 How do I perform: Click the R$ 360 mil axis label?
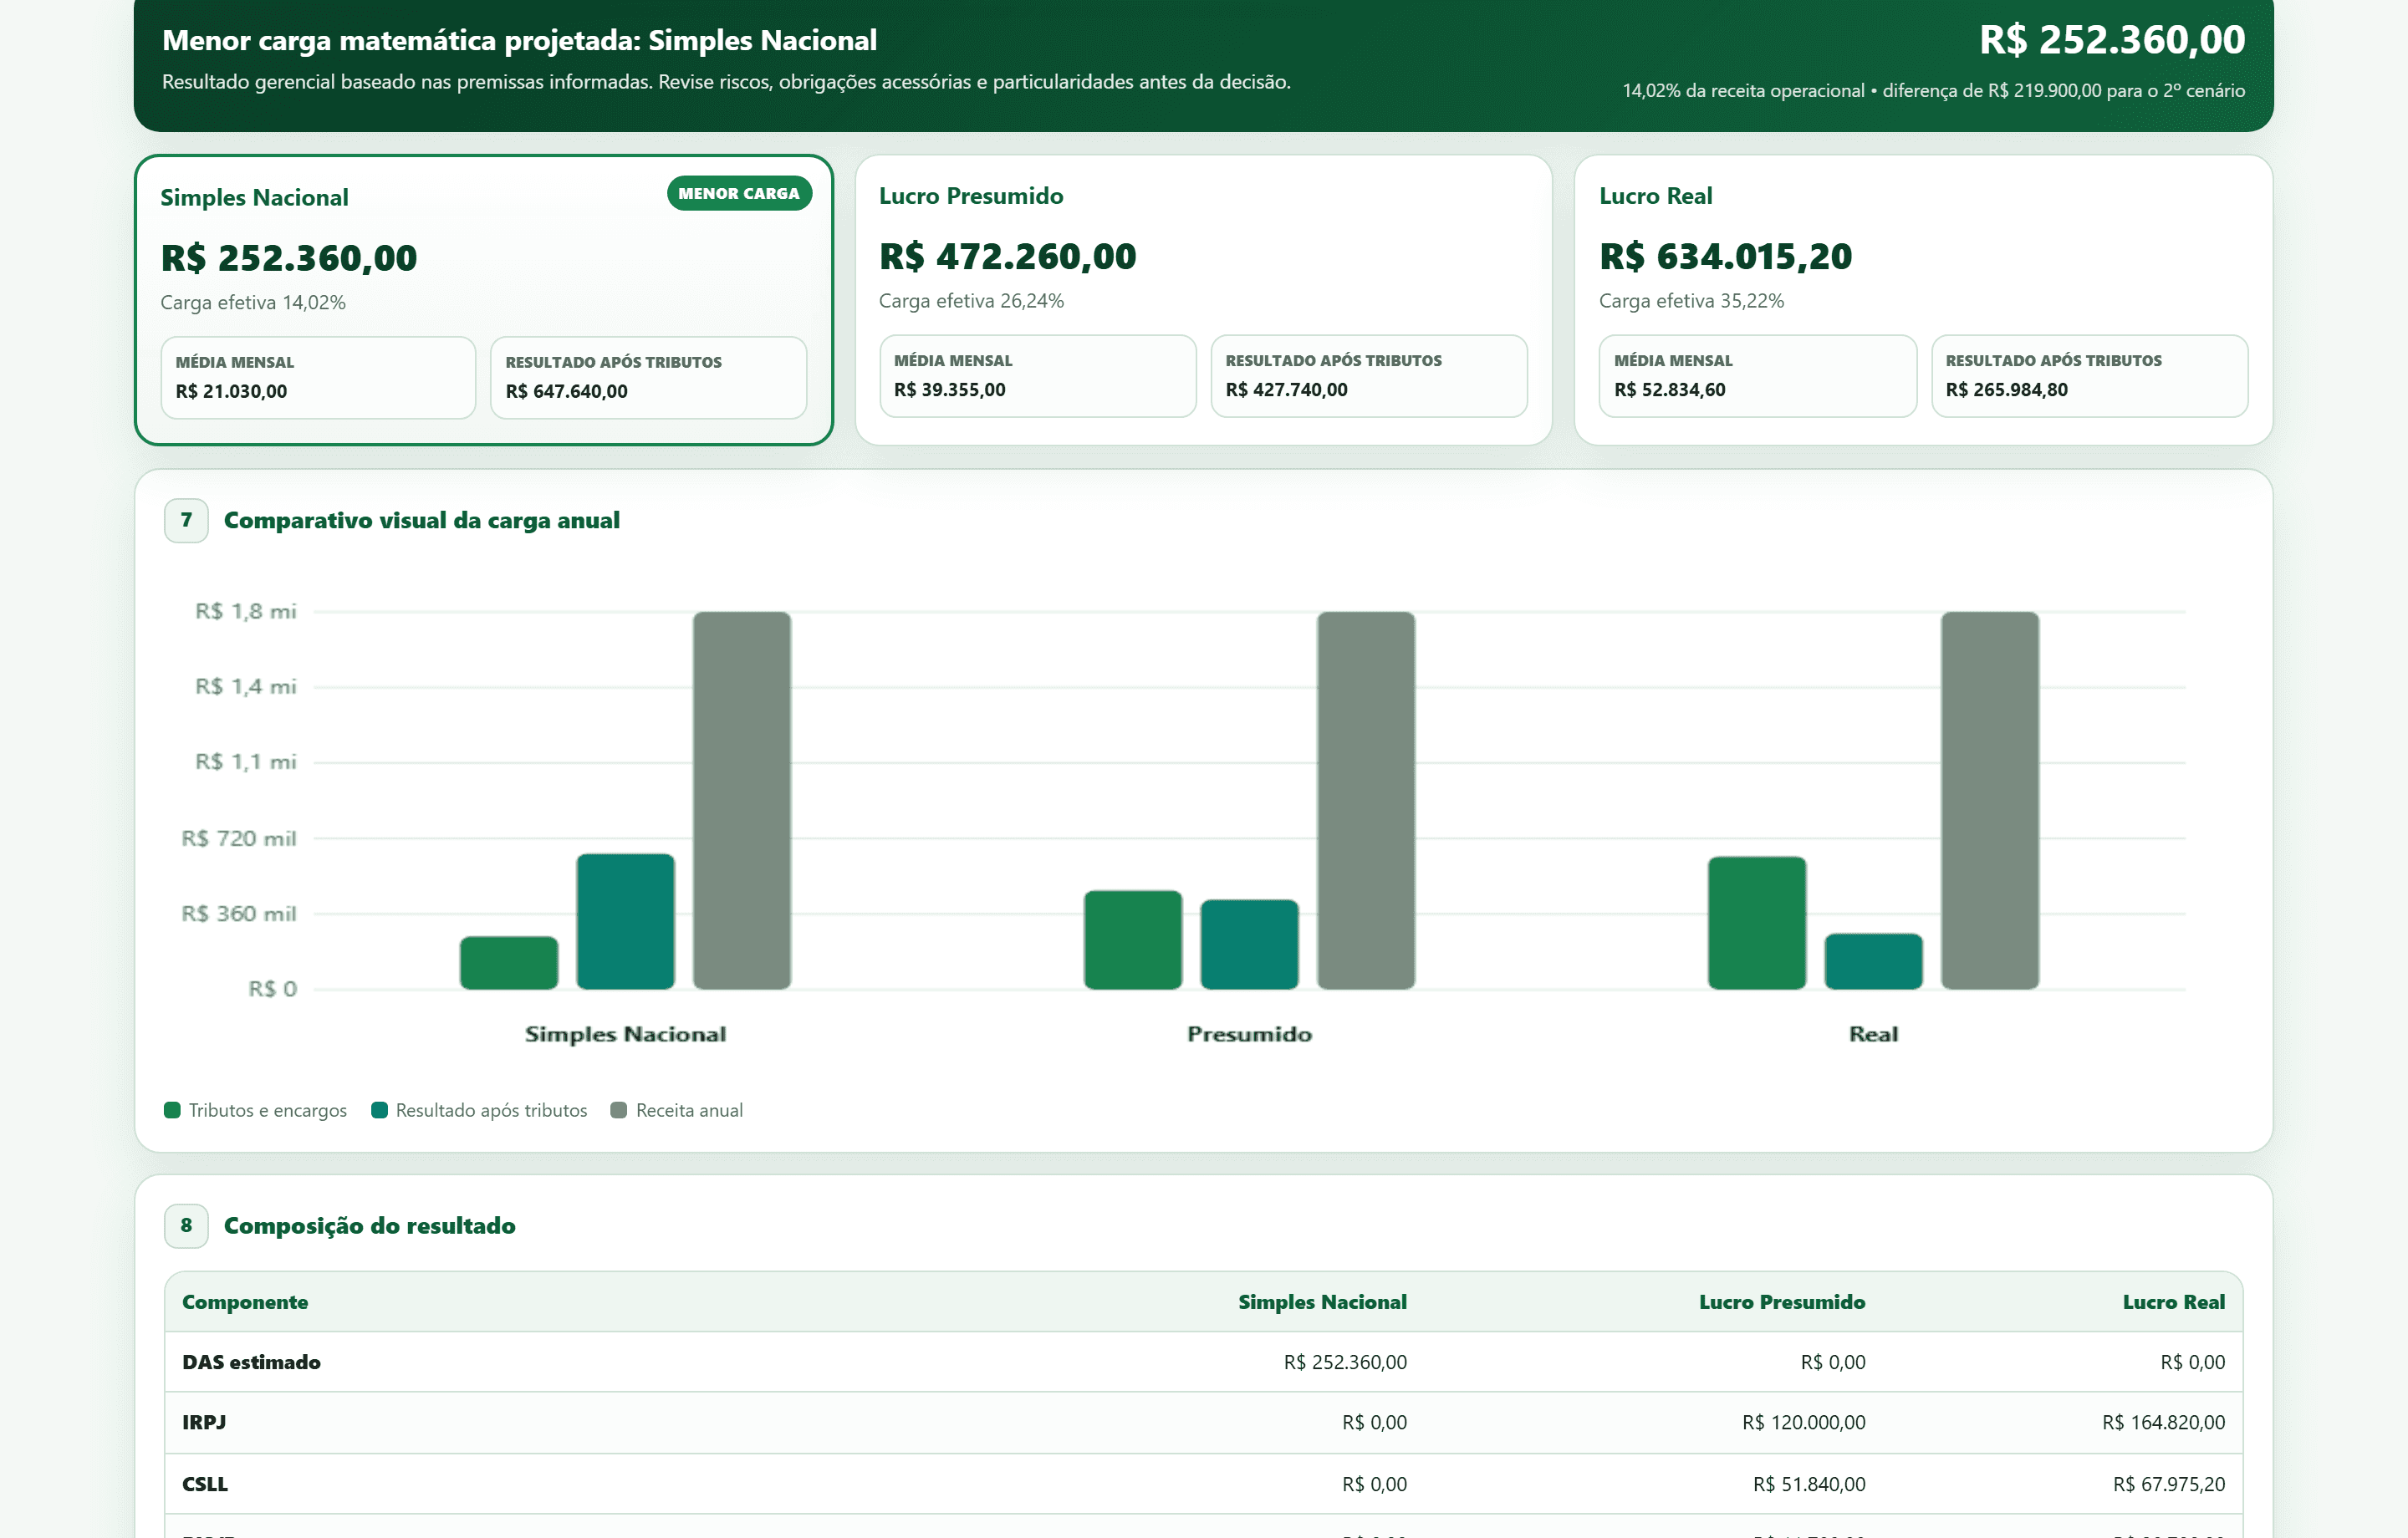(x=238, y=913)
